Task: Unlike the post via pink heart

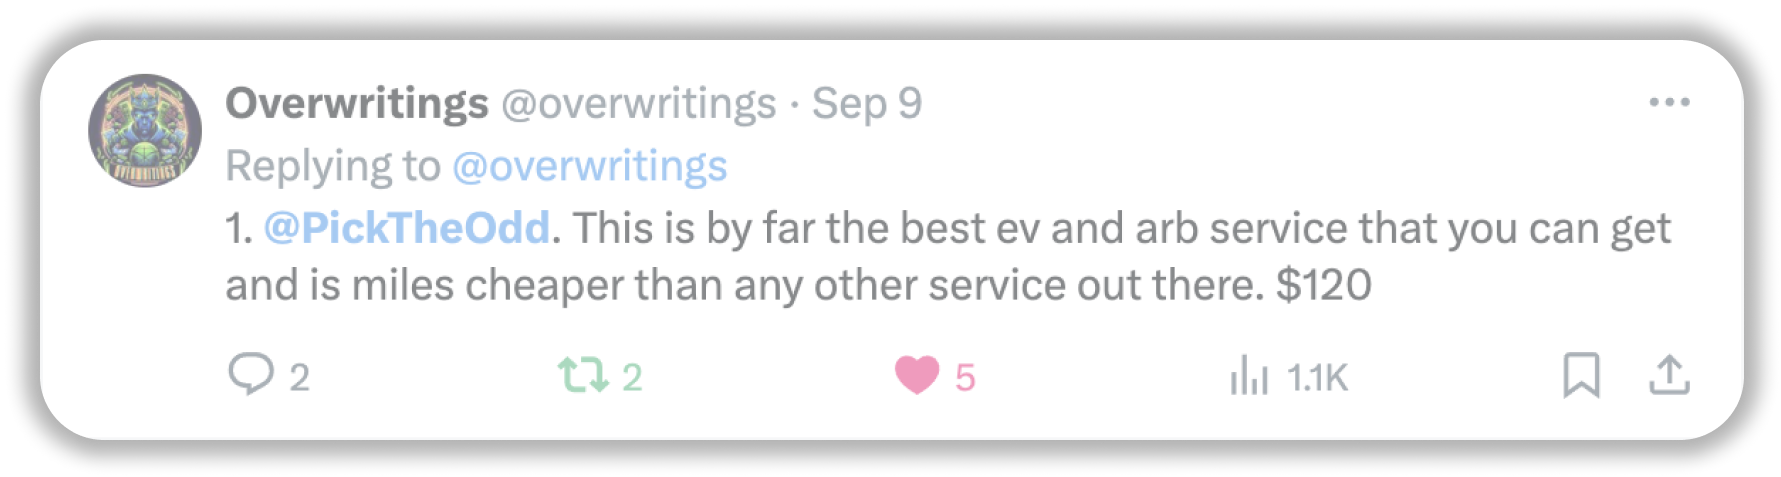Action: 916,376
